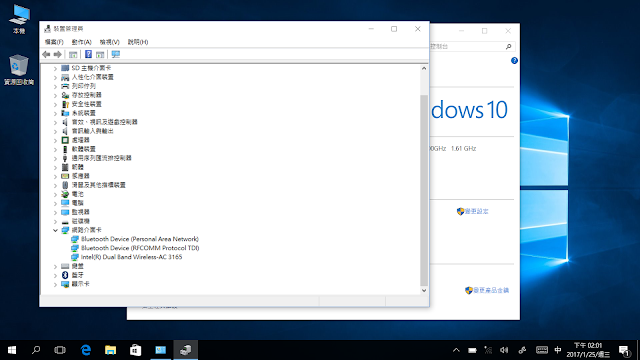The height and width of the screenshot is (360, 640).
Task: Expand the 系統裝置 node
Action: click(55, 113)
